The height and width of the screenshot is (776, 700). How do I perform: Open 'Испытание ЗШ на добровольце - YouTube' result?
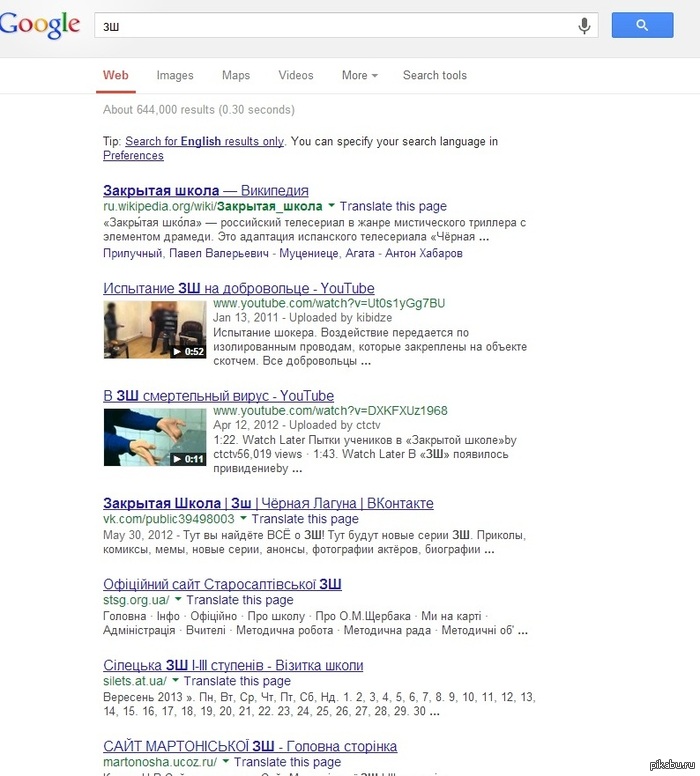(239, 288)
